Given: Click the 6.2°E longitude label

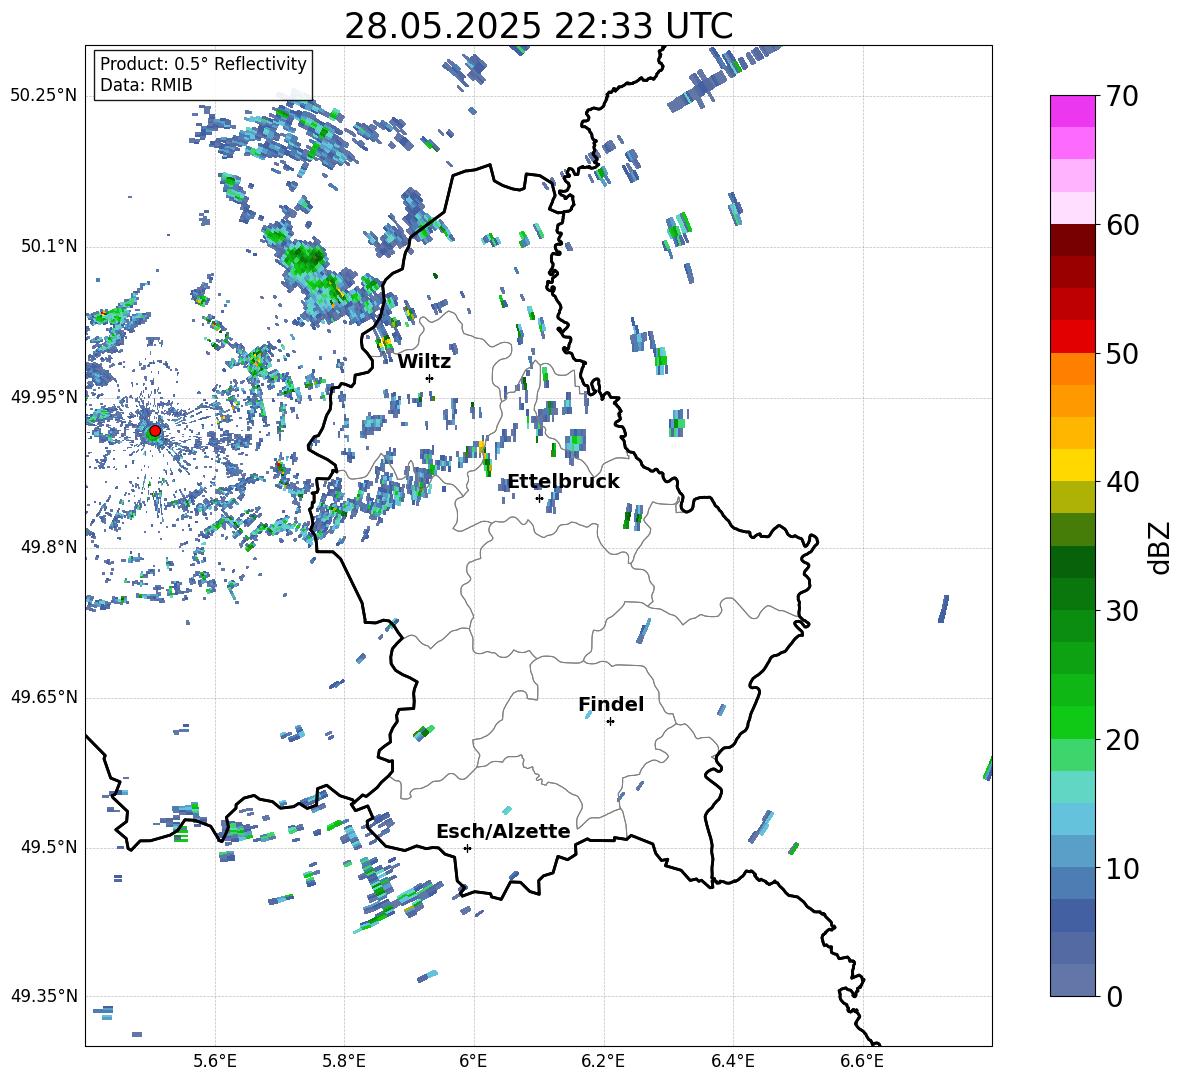Looking at the screenshot, I should 603,1061.
